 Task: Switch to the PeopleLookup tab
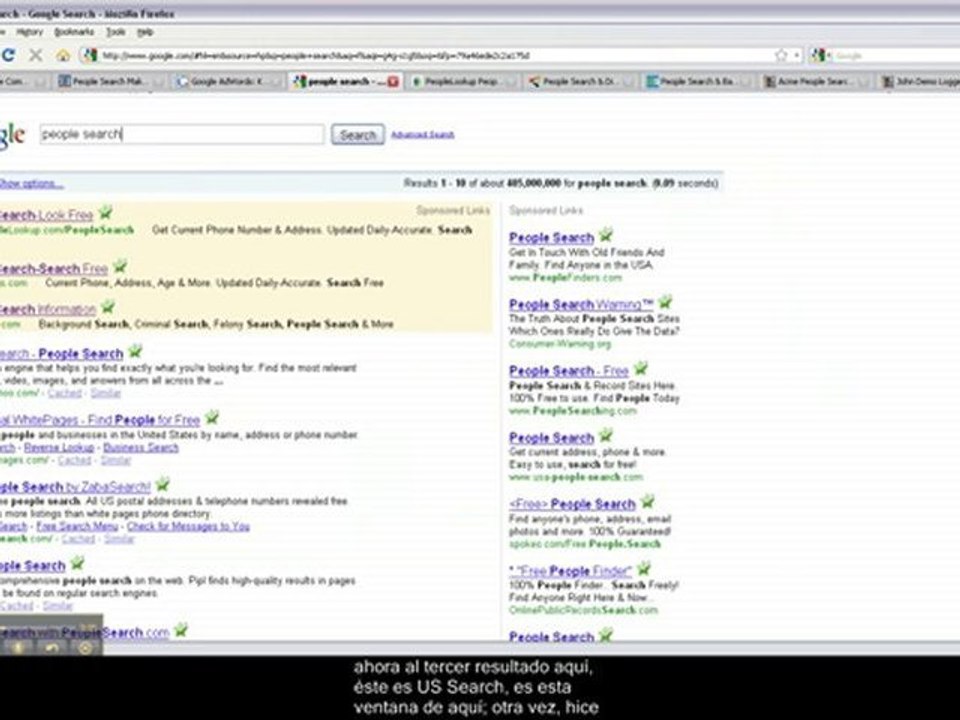[x=463, y=81]
